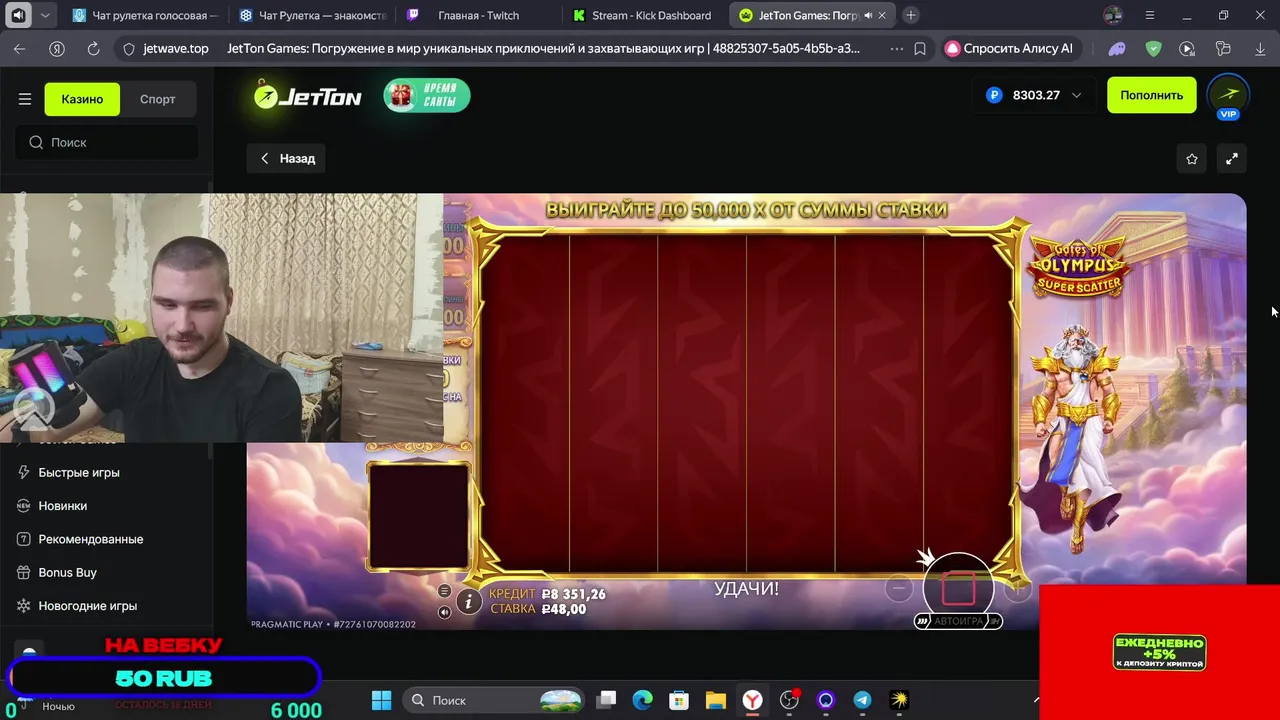Focus the Поиск search field in sidebar
The width and height of the screenshot is (1280, 720).
click(x=107, y=142)
